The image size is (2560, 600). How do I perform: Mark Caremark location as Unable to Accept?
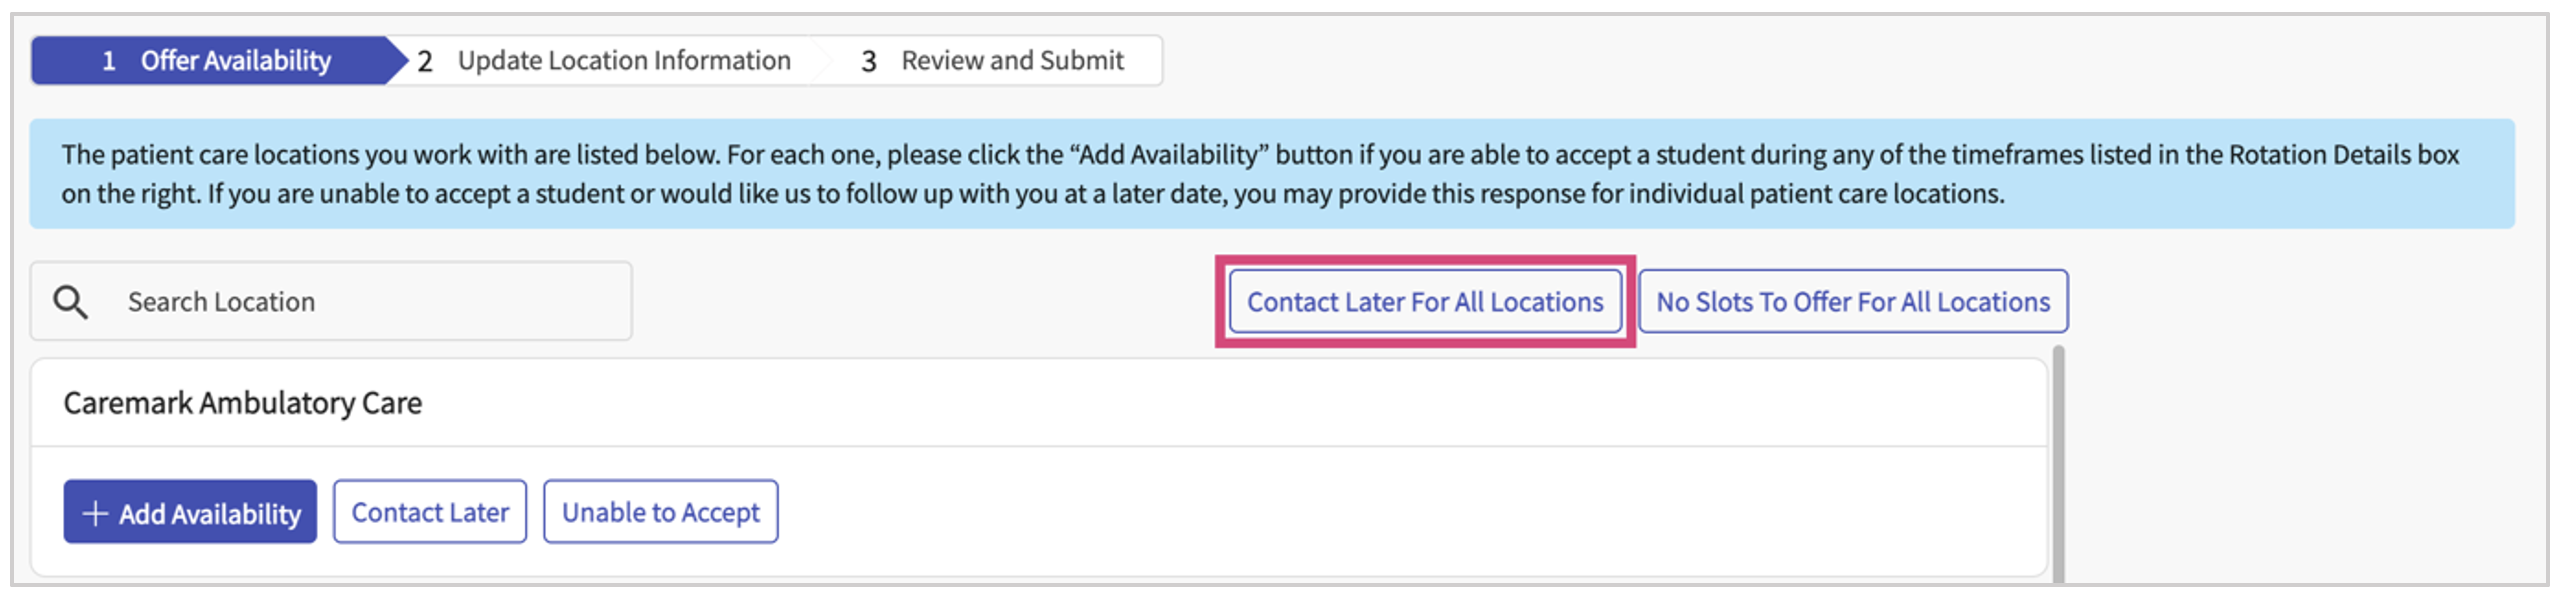point(660,512)
